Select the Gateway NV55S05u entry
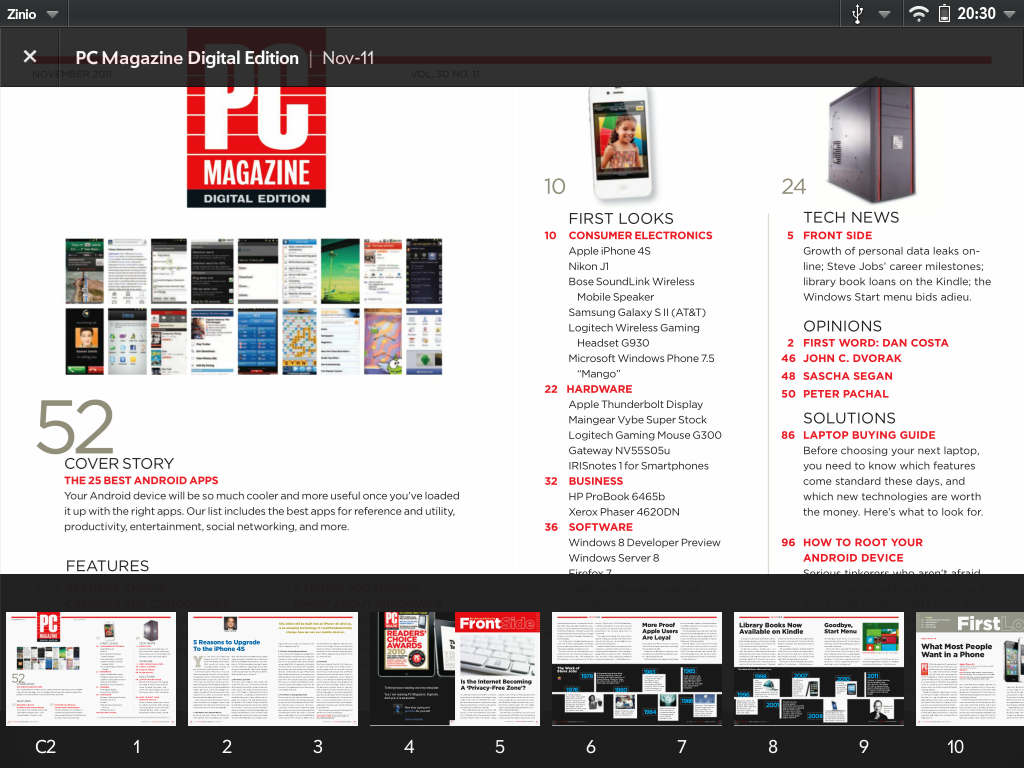Screen dimensions: 1024x768 [x=619, y=451]
